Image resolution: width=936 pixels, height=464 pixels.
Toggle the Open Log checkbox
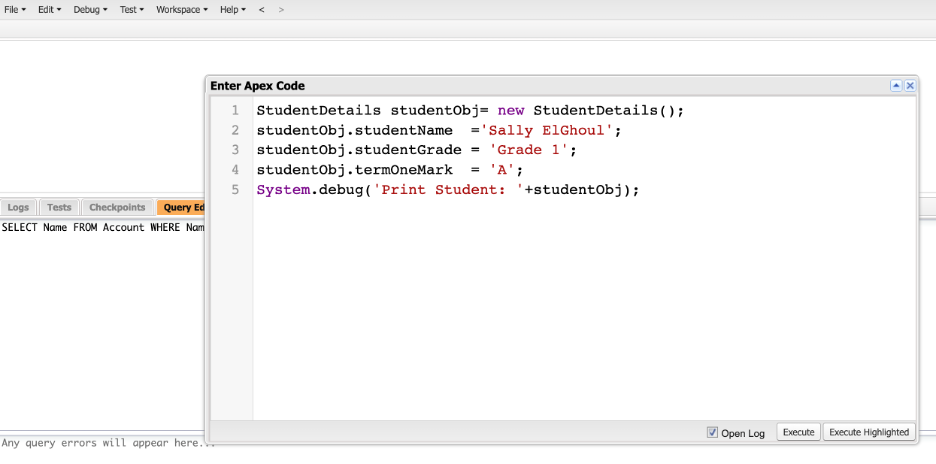click(x=712, y=432)
